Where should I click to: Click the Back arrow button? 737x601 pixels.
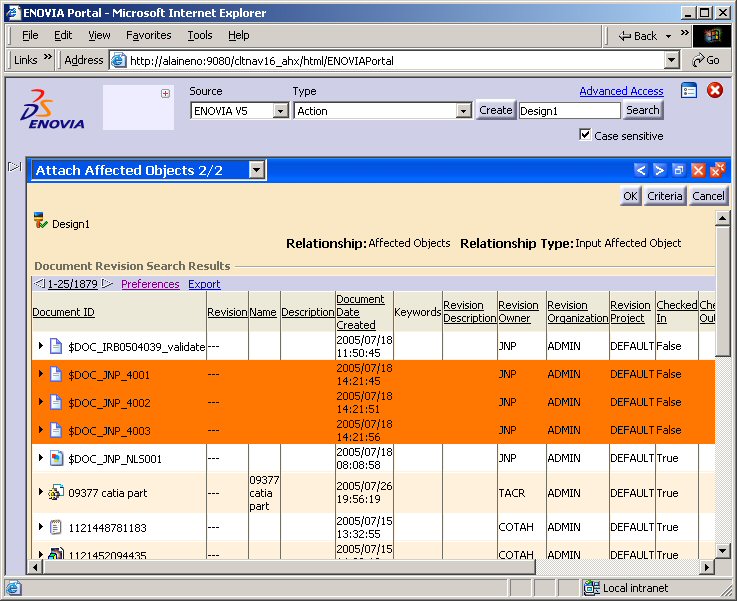pos(638,36)
